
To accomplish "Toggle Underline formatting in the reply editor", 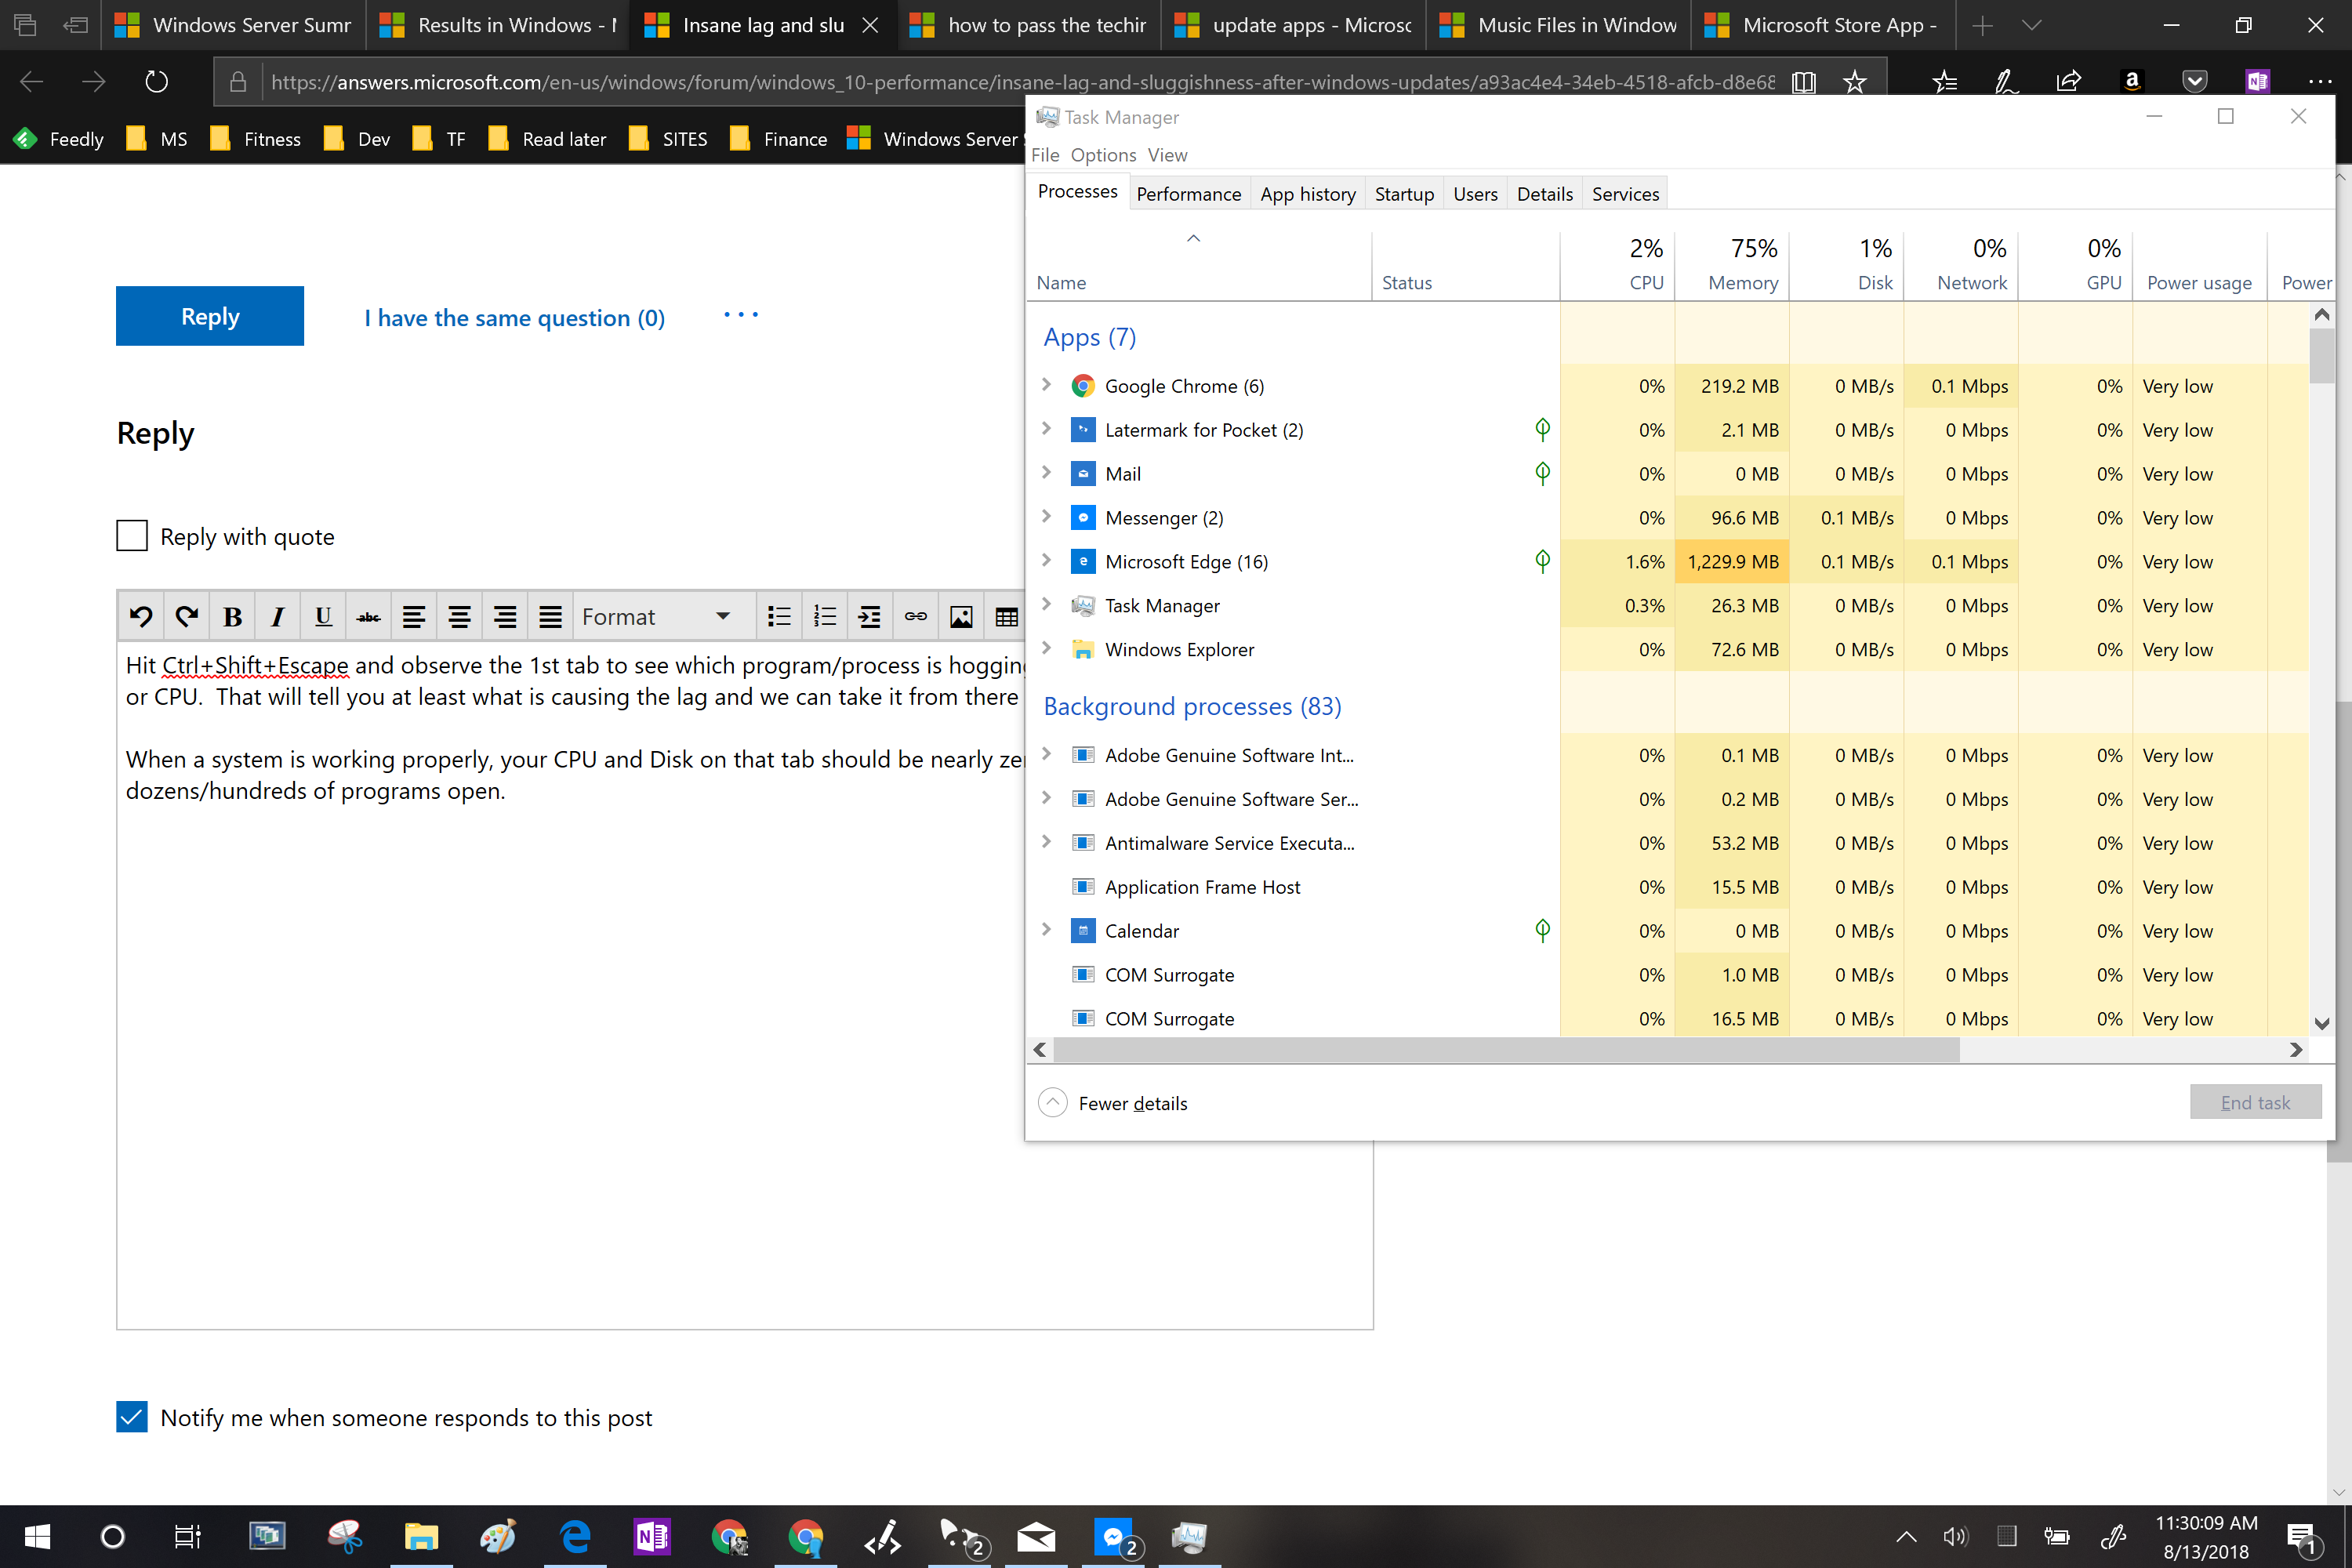I will pyautogui.click(x=323, y=616).
